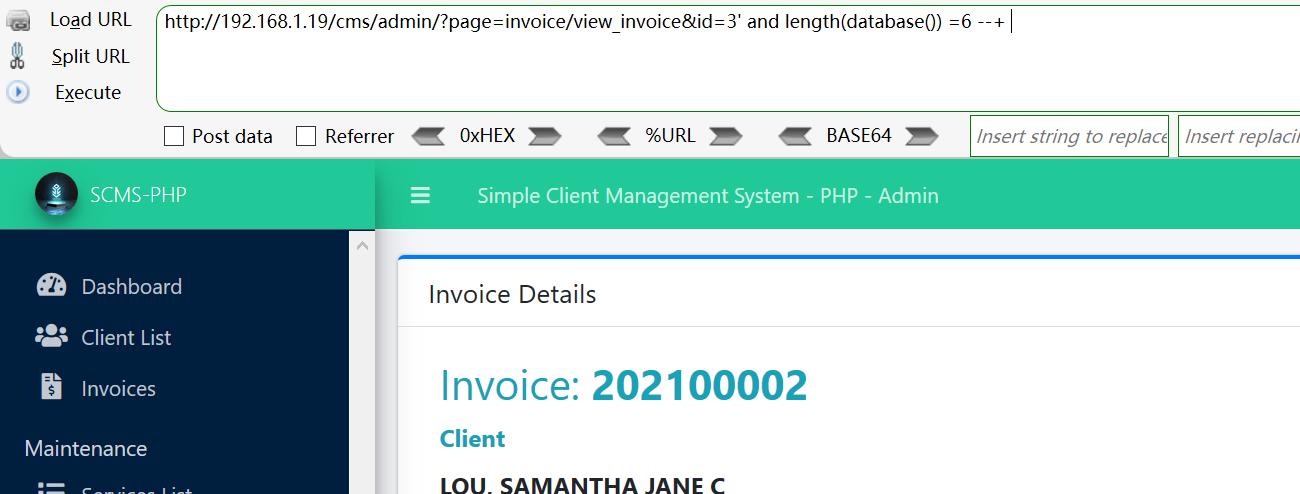Screen dimensions: 1300x494
Task: Run the Execute command
Action: click(x=88, y=93)
